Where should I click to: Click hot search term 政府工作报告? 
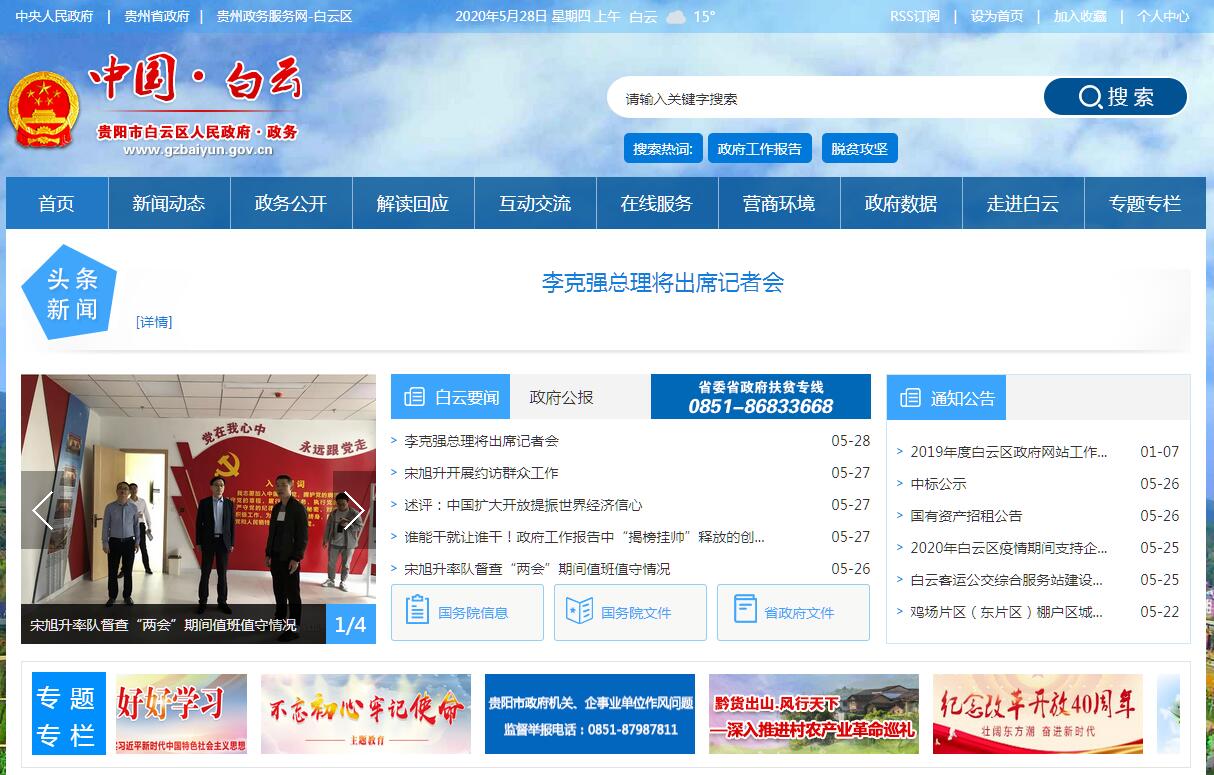pos(760,149)
